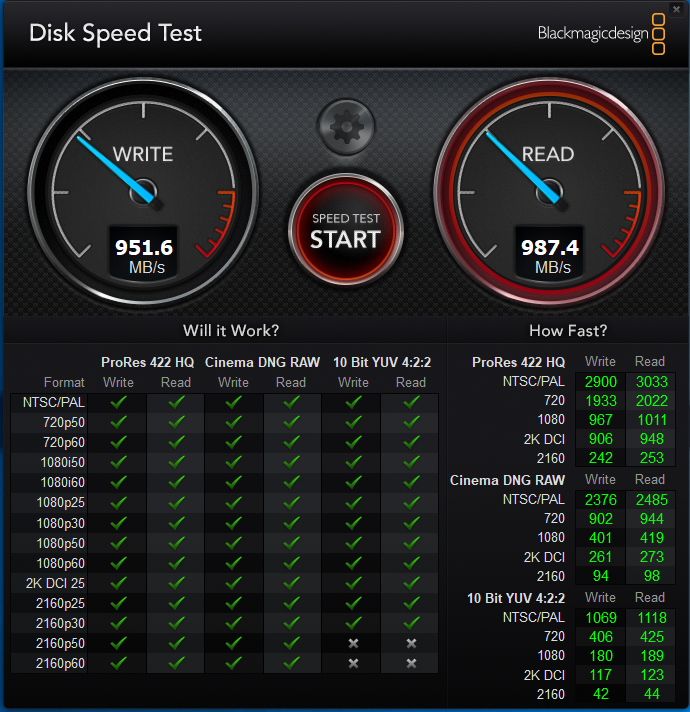The height and width of the screenshot is (712, 690).
Task: Click the Cinema DNG RAW heading in How Fast panel
Action: coord(507,480)
